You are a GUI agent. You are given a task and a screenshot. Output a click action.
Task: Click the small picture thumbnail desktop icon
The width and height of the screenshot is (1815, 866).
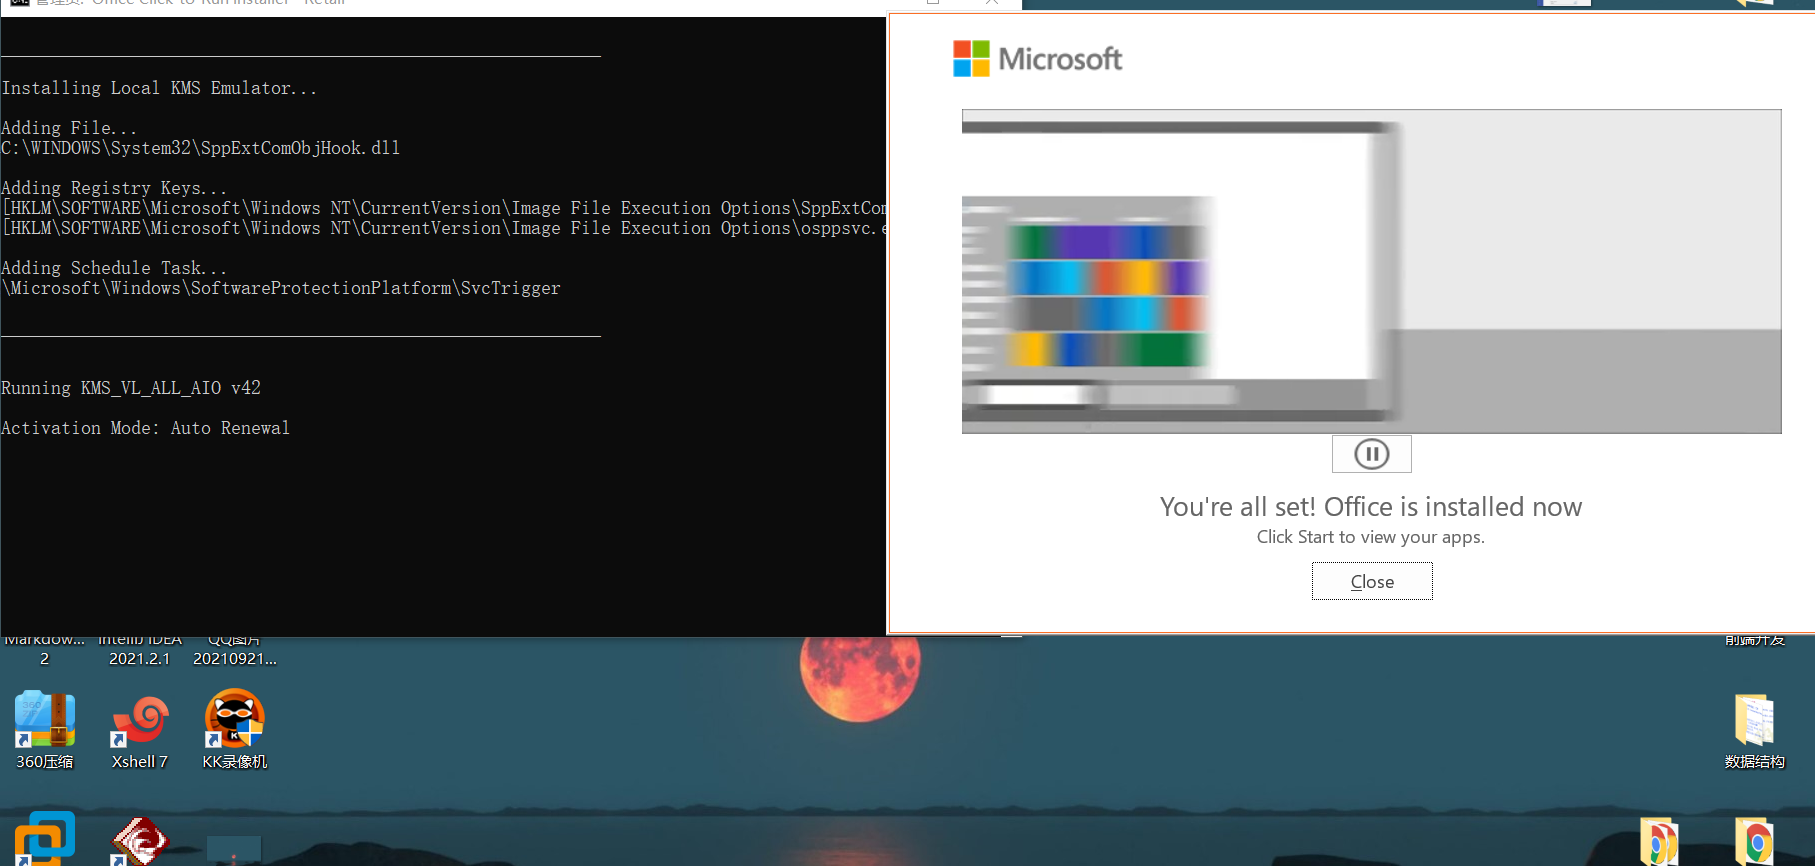pos(234,850)
